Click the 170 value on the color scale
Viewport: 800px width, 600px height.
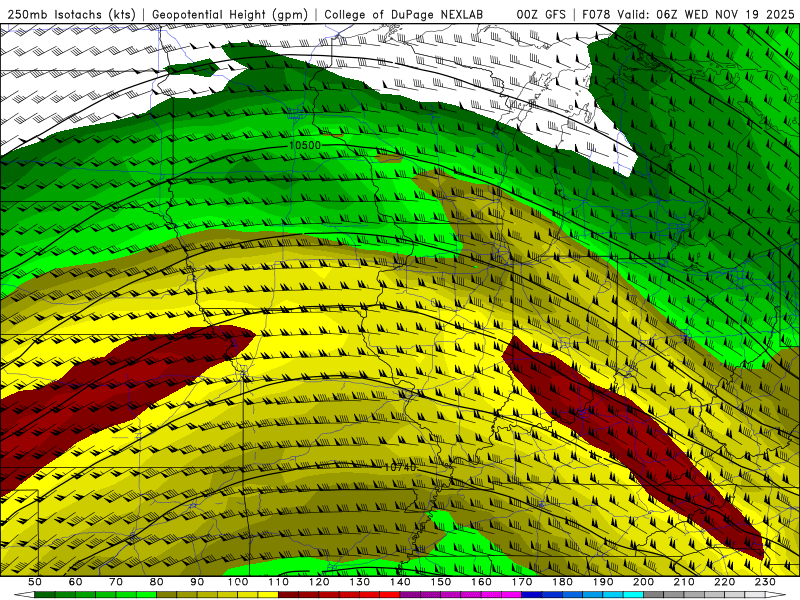(521, 582)
